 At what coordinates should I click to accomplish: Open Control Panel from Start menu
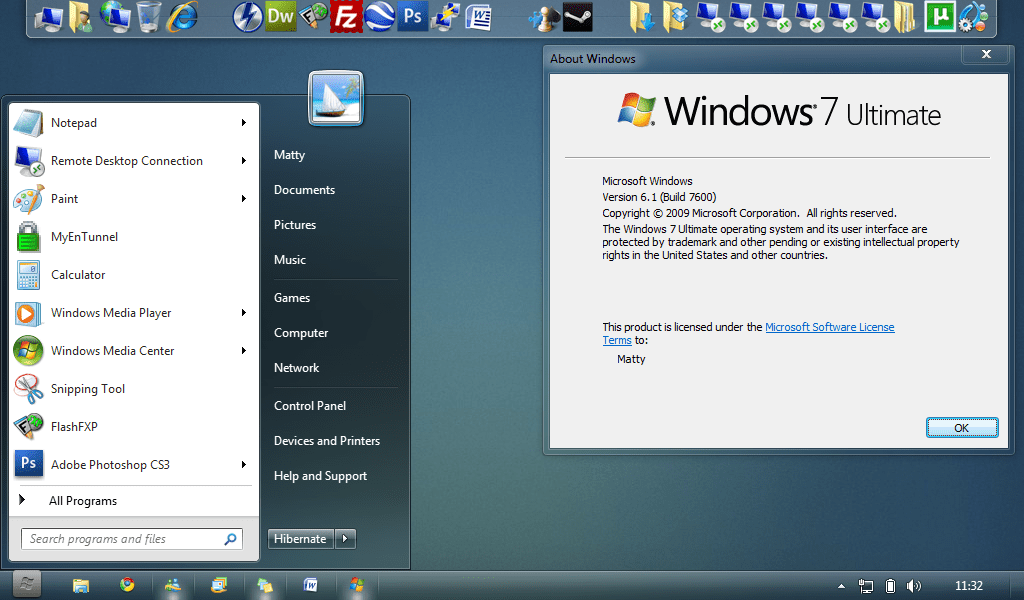310,405
